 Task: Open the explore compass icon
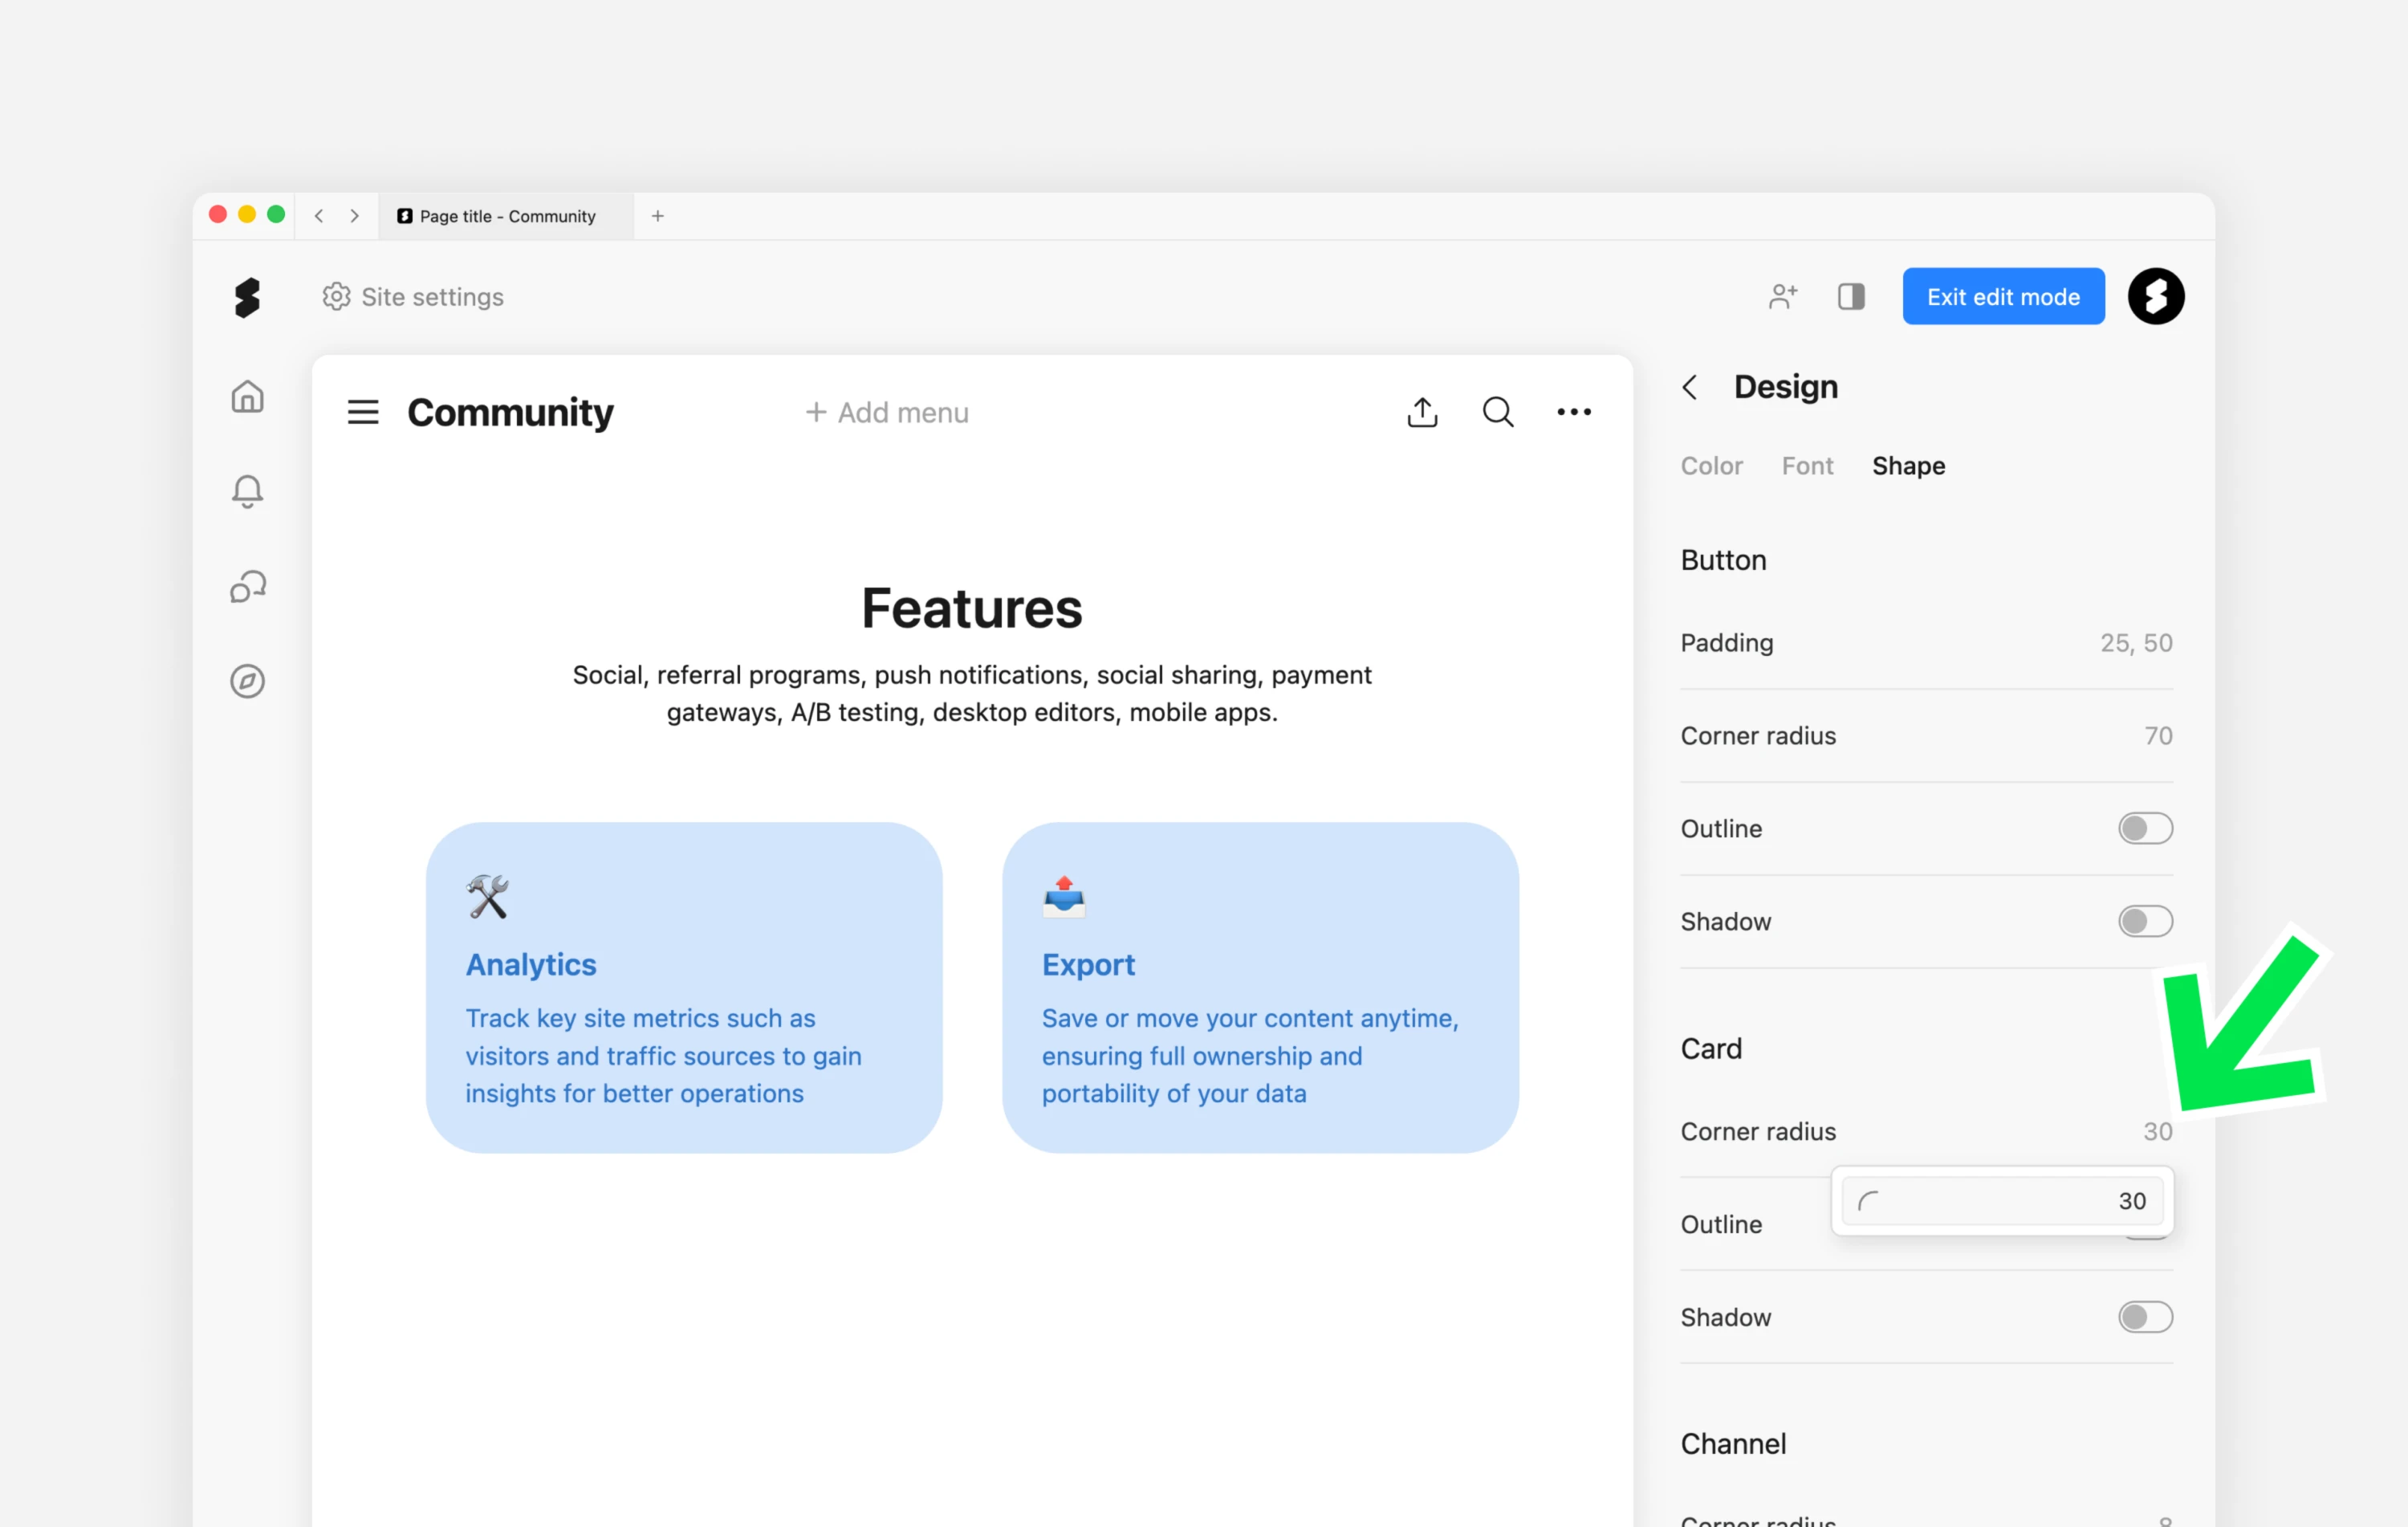tap(247, 681)
